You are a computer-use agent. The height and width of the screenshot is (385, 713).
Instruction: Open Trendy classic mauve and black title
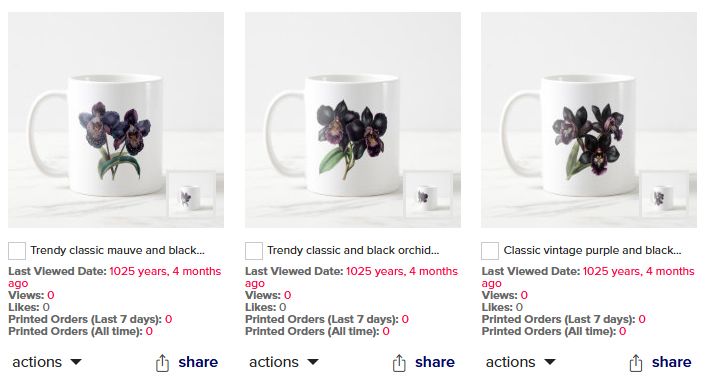tap(117, 250)
